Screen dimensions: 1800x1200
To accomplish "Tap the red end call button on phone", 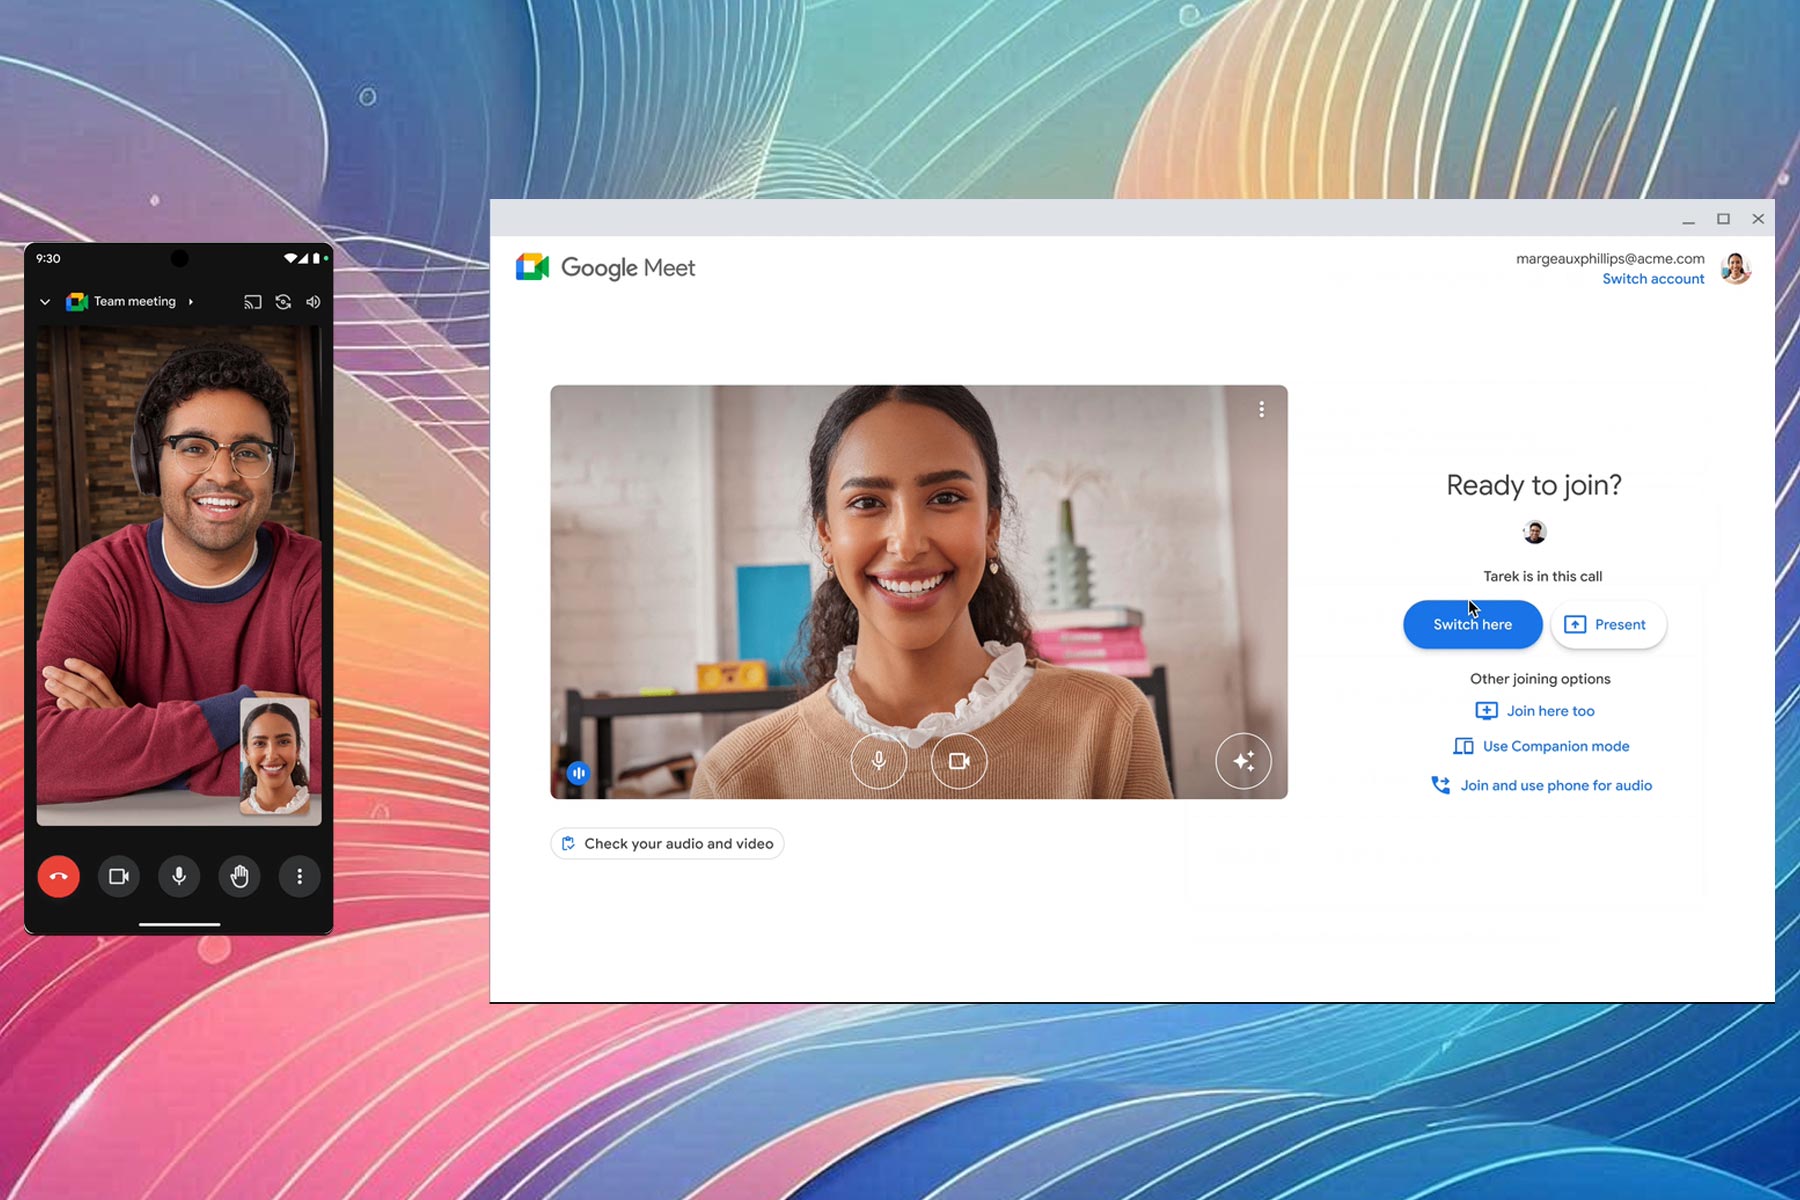I will click(58, 876).
